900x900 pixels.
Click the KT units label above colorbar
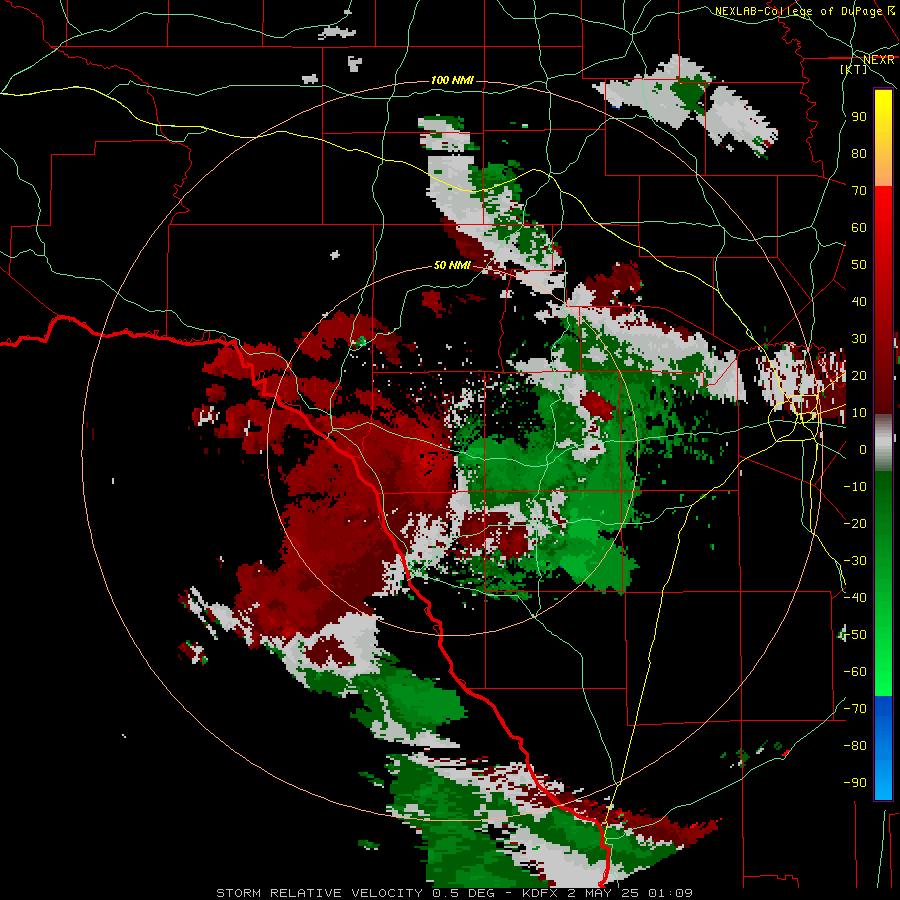click(x=854, y=69)
